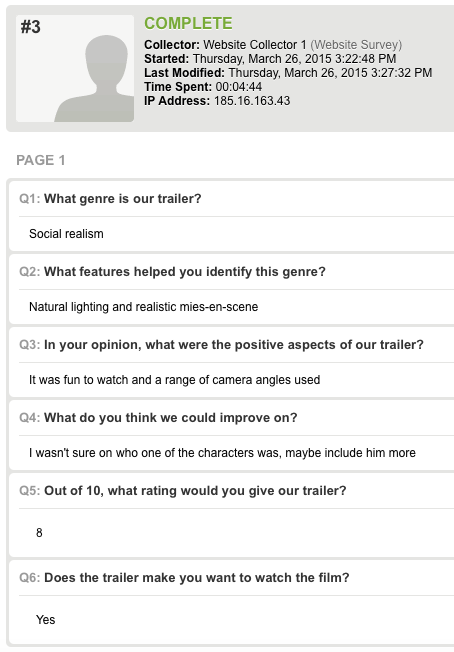
Task: Click the (Website Survey) collector type text
Action: (356, 44)
